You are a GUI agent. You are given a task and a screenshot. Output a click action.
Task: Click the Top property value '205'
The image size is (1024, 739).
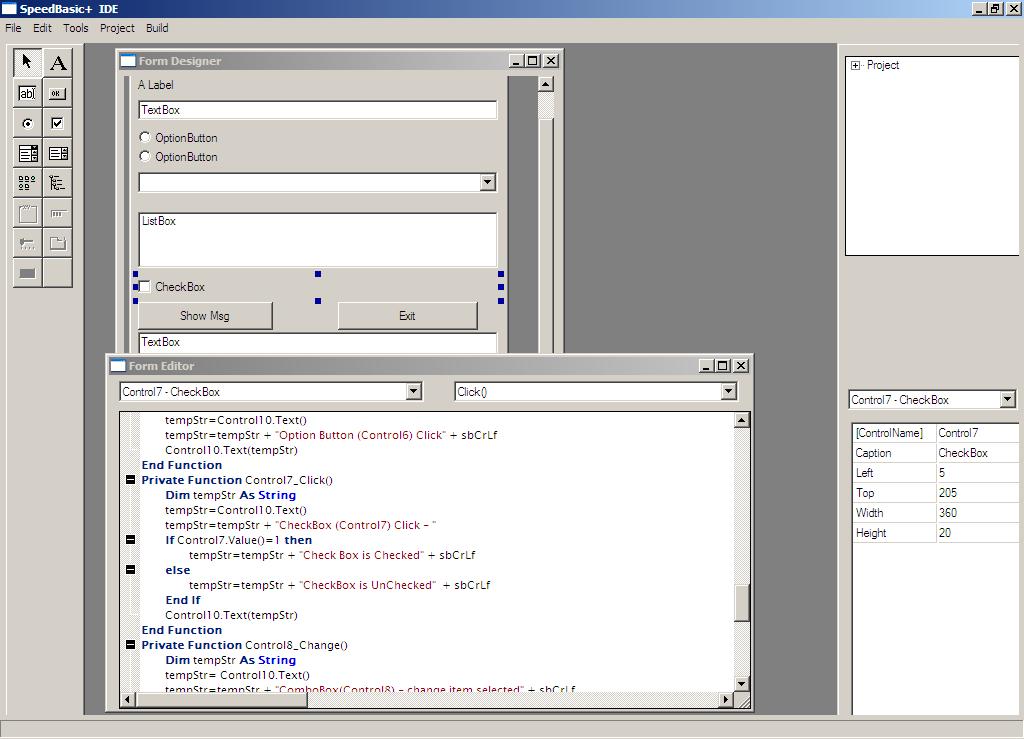point(978,493)
